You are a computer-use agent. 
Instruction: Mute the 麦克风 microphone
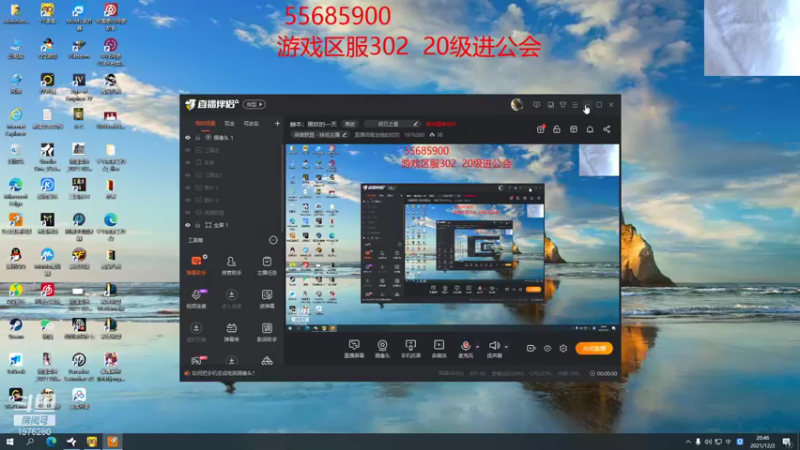pyautogui.click(x=465, y=348)
